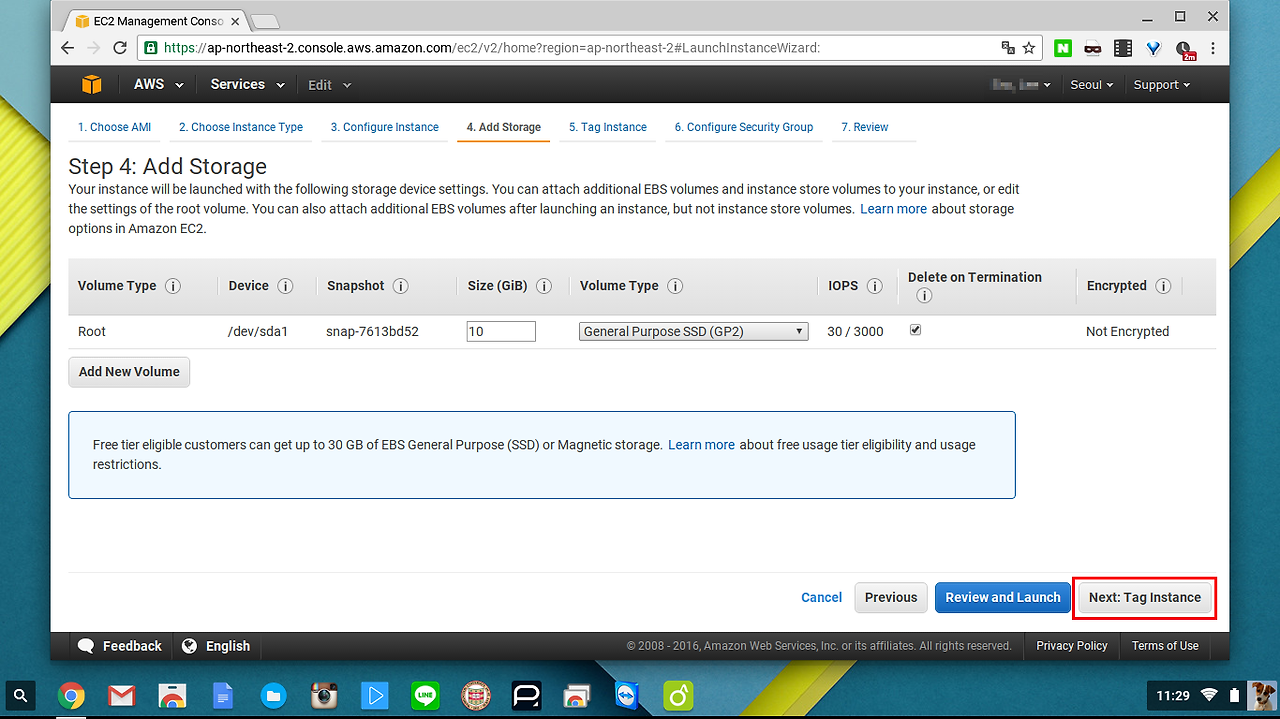Open the Chrome three-dot menu

[1213, 48]
